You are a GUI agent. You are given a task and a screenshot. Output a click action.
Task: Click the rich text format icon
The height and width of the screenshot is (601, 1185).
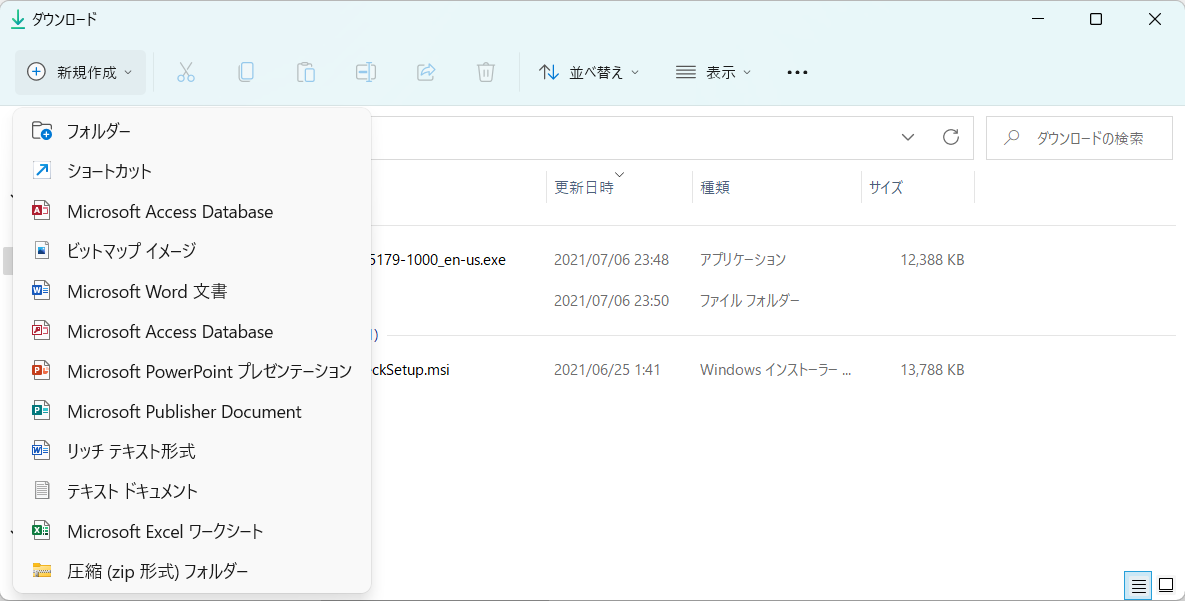click(41, 451)
